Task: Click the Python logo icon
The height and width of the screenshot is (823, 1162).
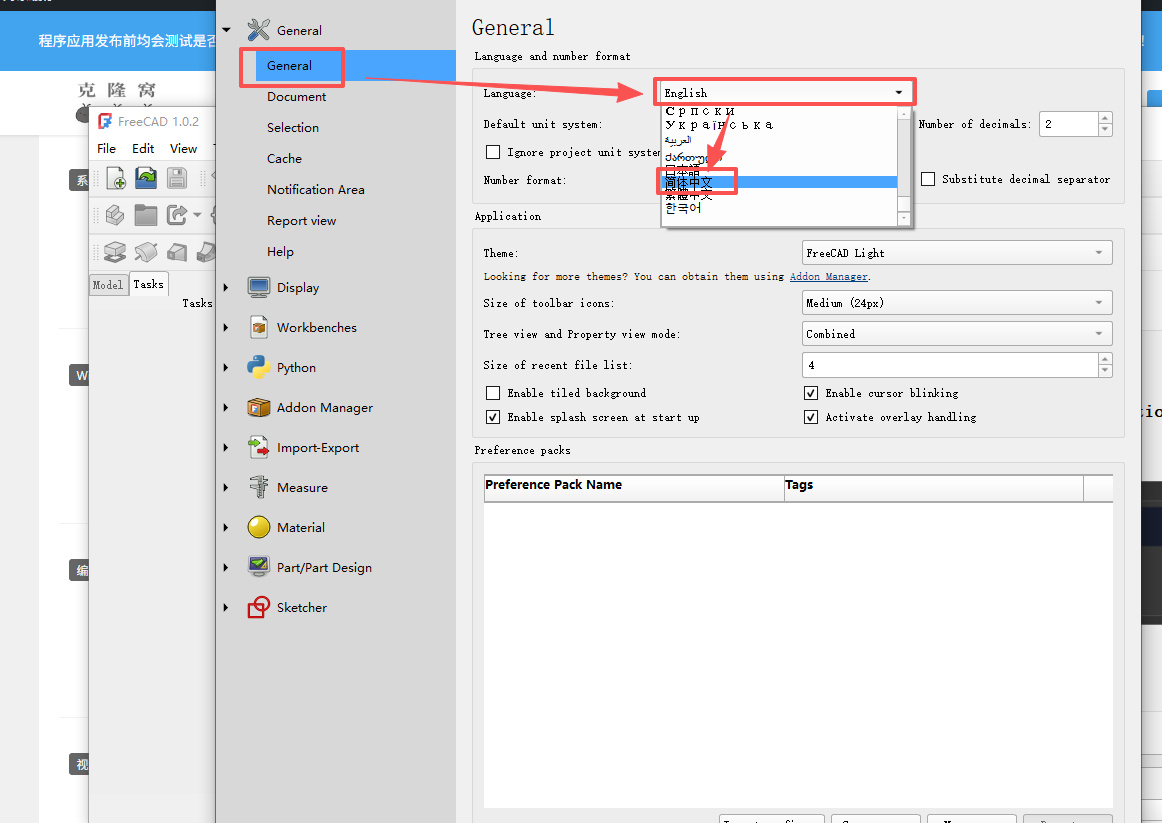Action: [259, 367]
